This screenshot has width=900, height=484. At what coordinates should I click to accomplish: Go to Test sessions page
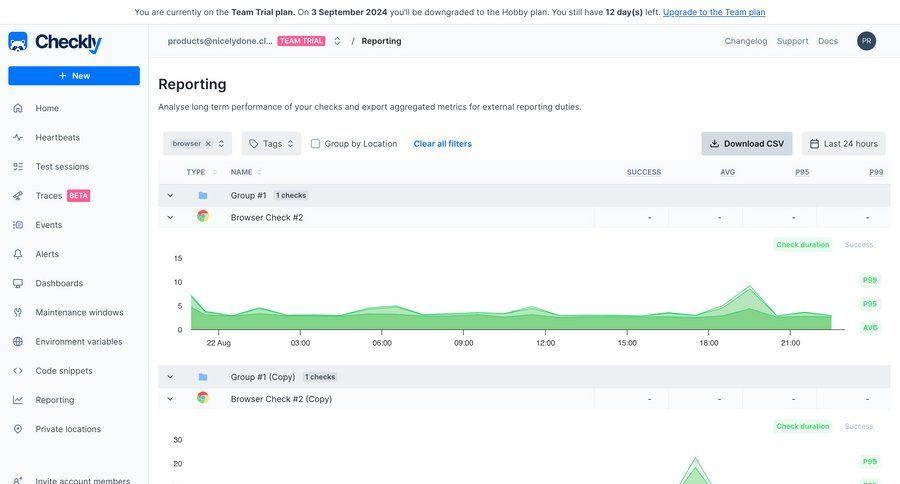(x=62, y=167)
